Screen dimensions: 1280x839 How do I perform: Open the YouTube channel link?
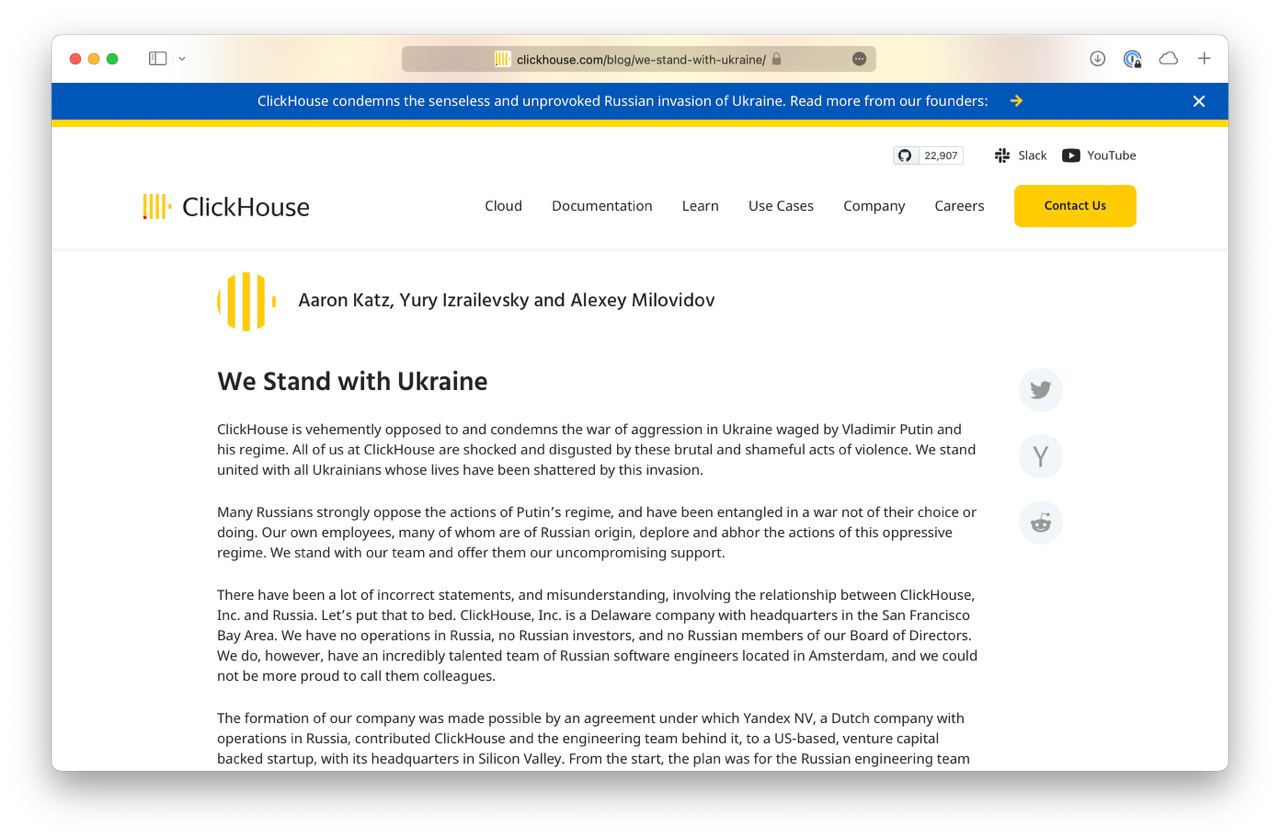[1099, 155]
